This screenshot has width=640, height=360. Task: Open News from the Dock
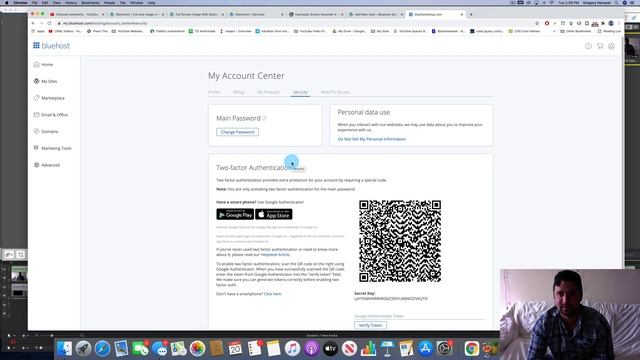click(x=349, y=349)
